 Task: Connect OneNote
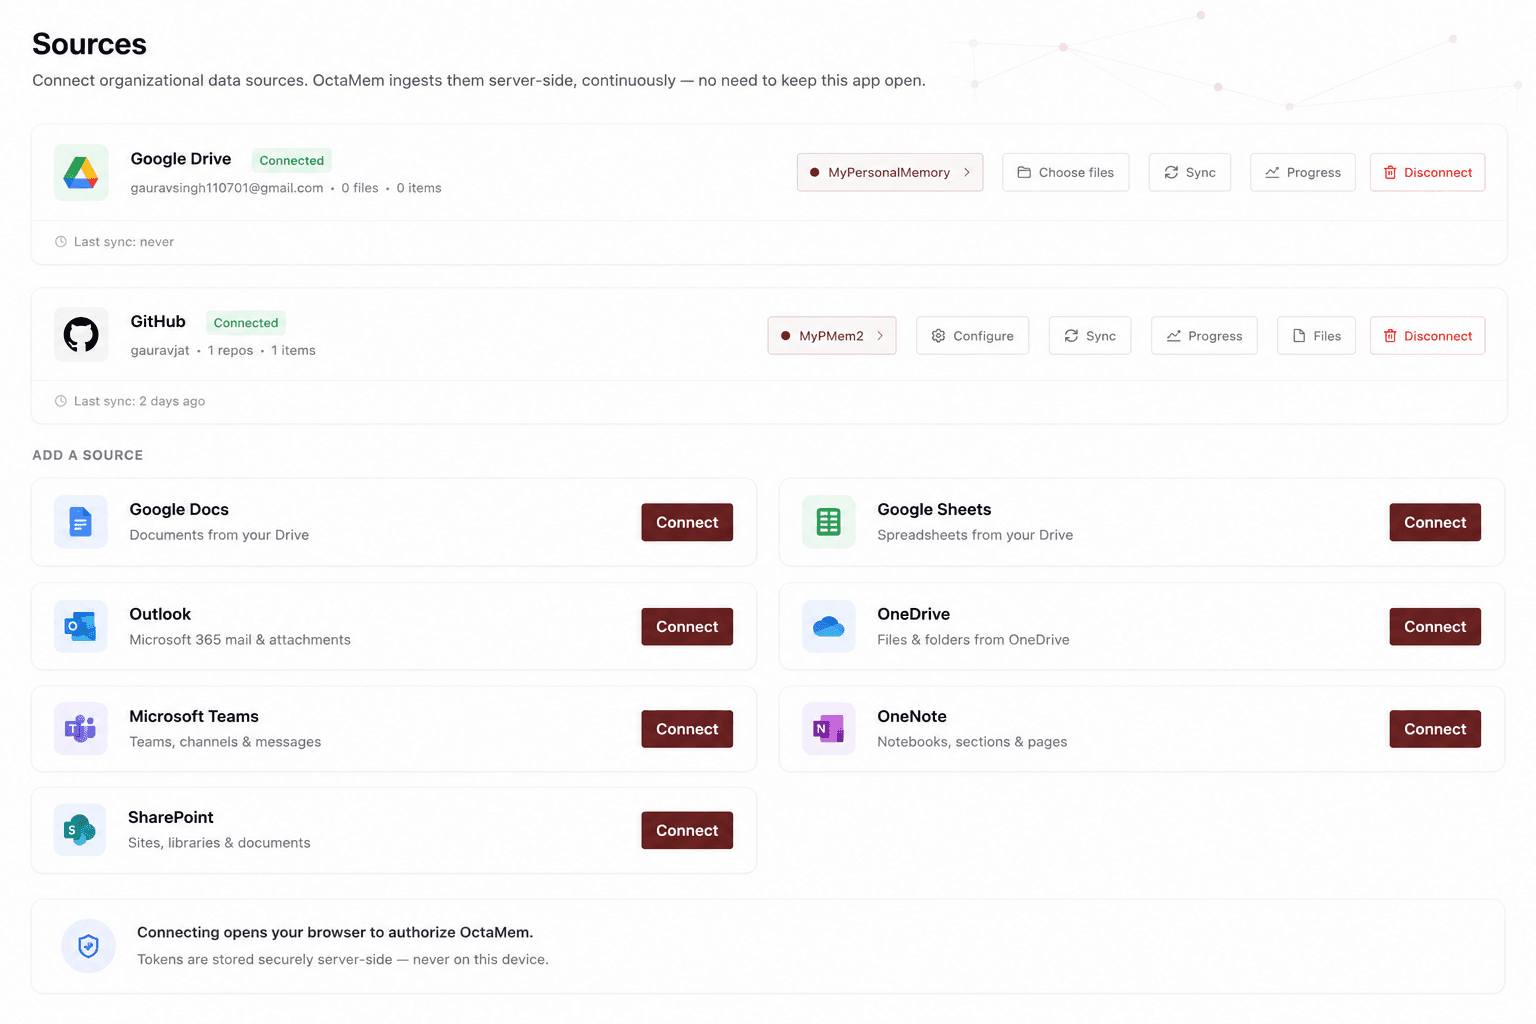tap(1435, 729)
